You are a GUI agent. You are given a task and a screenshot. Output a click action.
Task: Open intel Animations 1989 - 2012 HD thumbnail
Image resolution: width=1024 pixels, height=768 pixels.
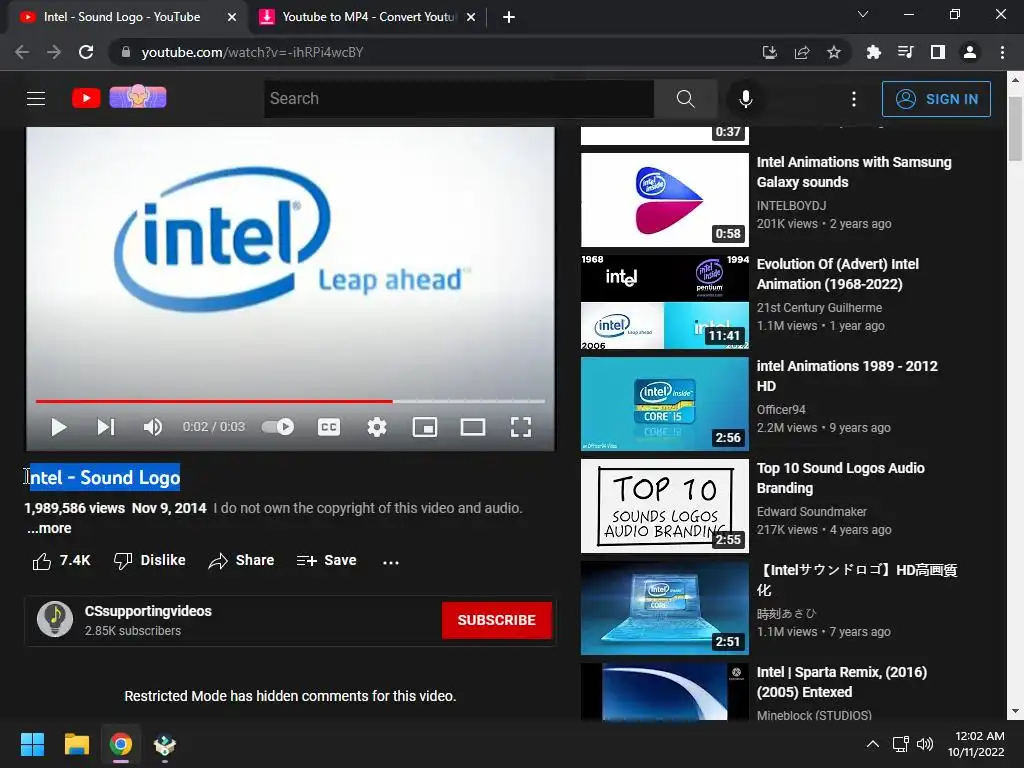(x=665, y=404)
